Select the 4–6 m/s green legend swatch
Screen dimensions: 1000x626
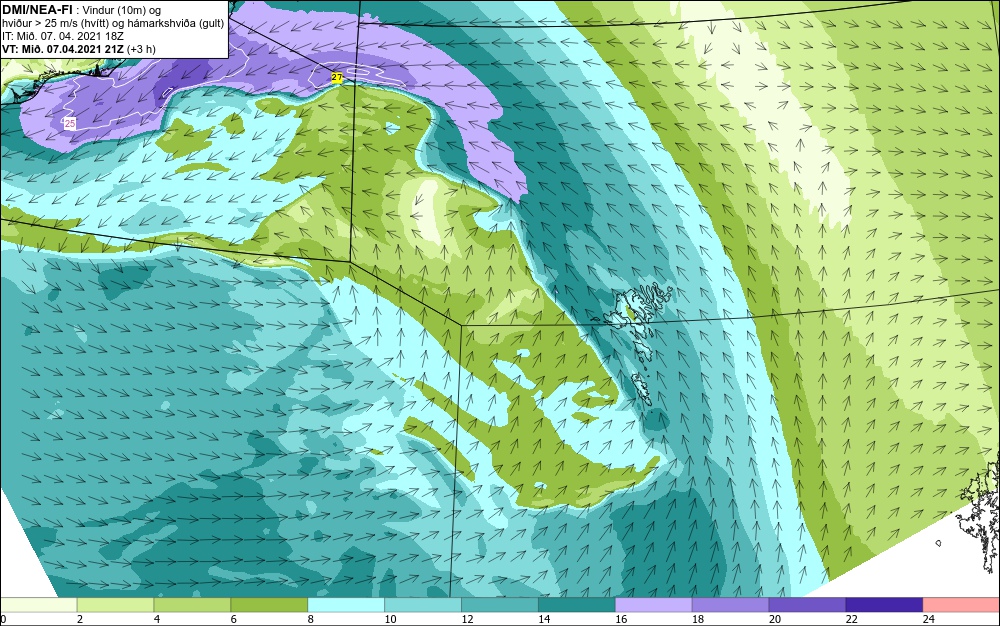coord(192,605)
